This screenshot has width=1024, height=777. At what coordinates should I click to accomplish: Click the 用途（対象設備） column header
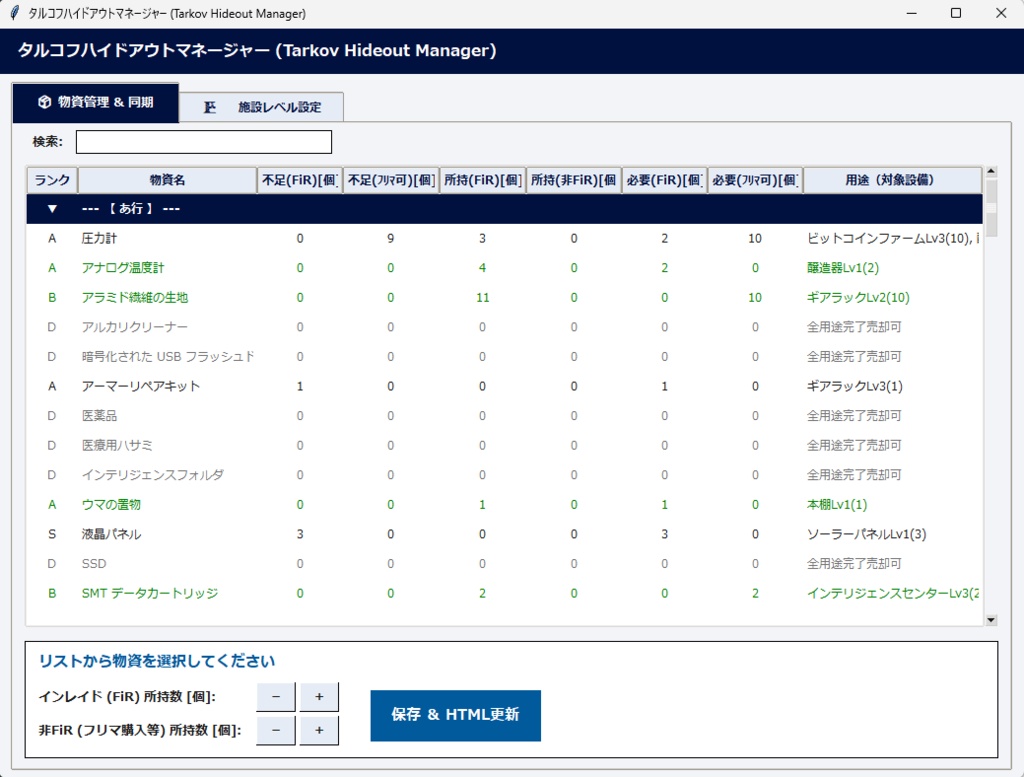pyautogui.click(x=892, y=180)
